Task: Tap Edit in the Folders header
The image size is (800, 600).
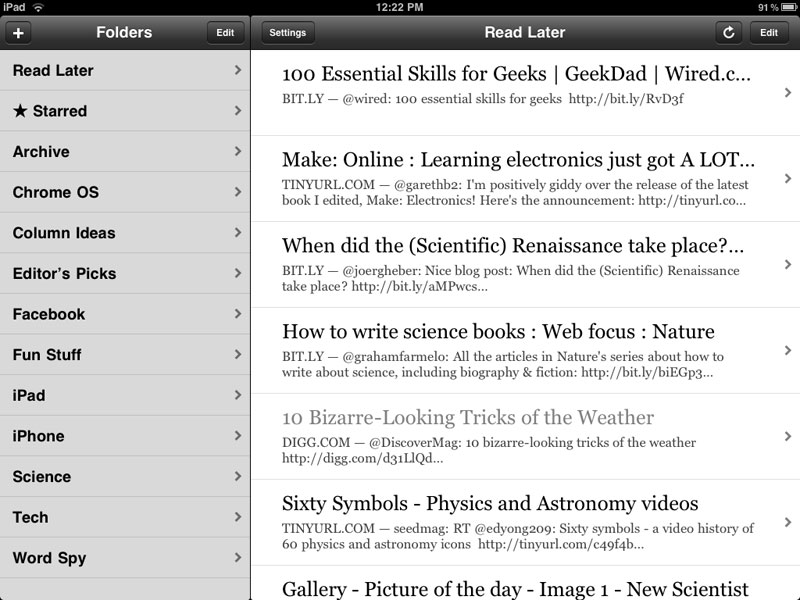Action: point(225,33)
